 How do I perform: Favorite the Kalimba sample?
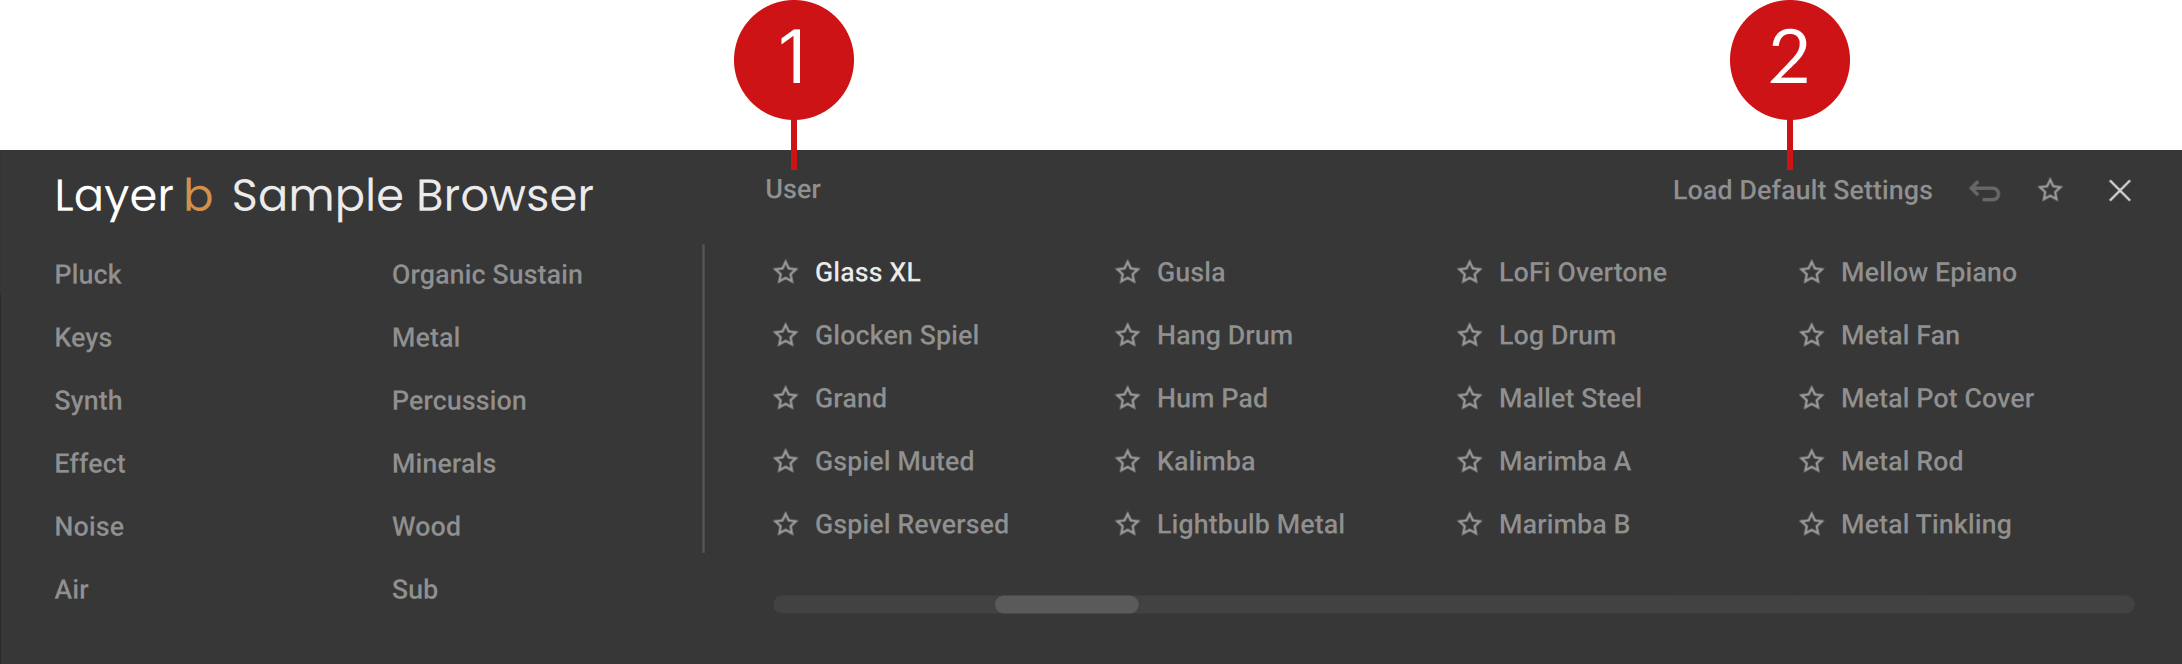[1127, 461]
